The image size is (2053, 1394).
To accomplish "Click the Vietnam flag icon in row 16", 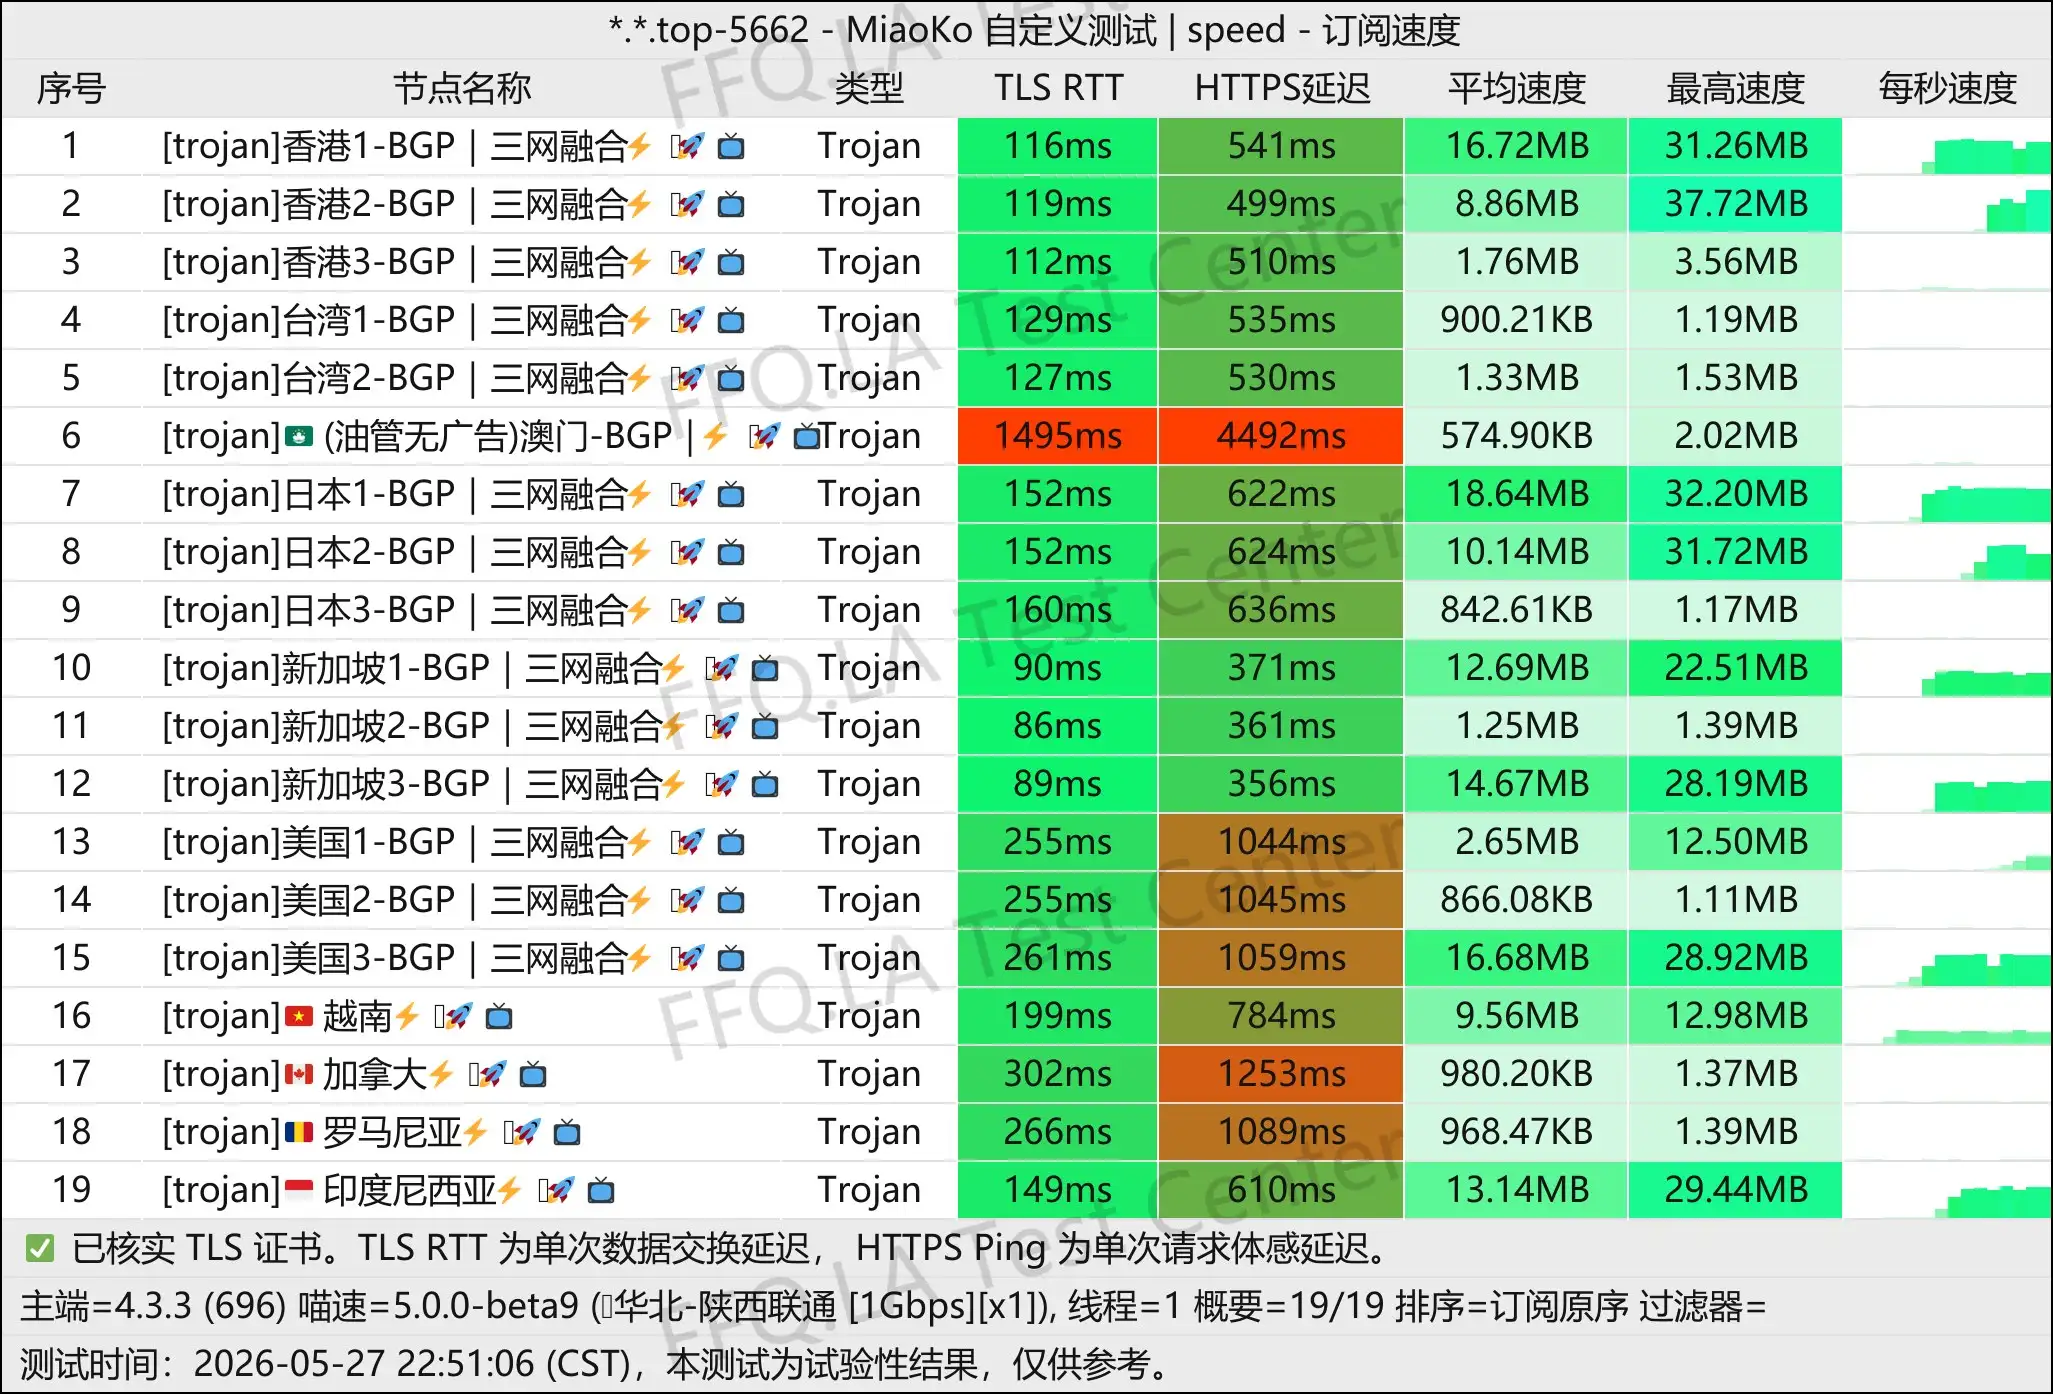I will pos(299,1017).
